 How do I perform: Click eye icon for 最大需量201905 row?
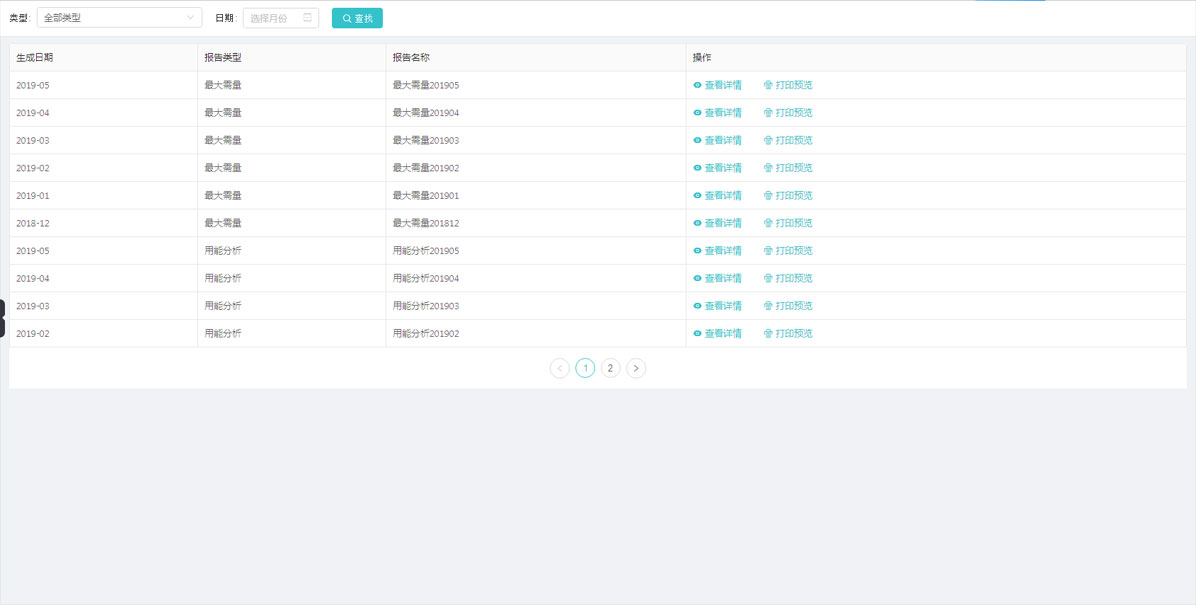697,85
